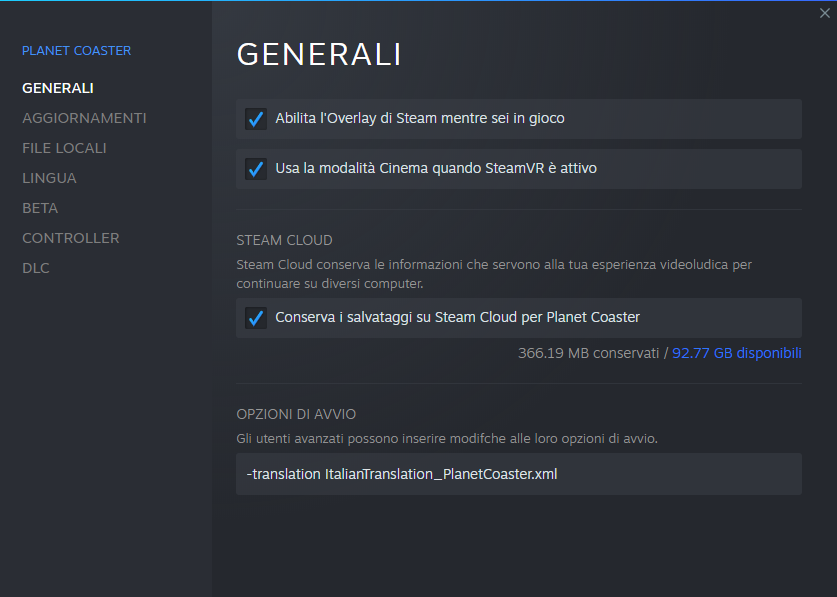This screenshot has height=597, width=837.
Task: Click the OPZIONI DI AVVIO heading
Action: tap(296, 414)
